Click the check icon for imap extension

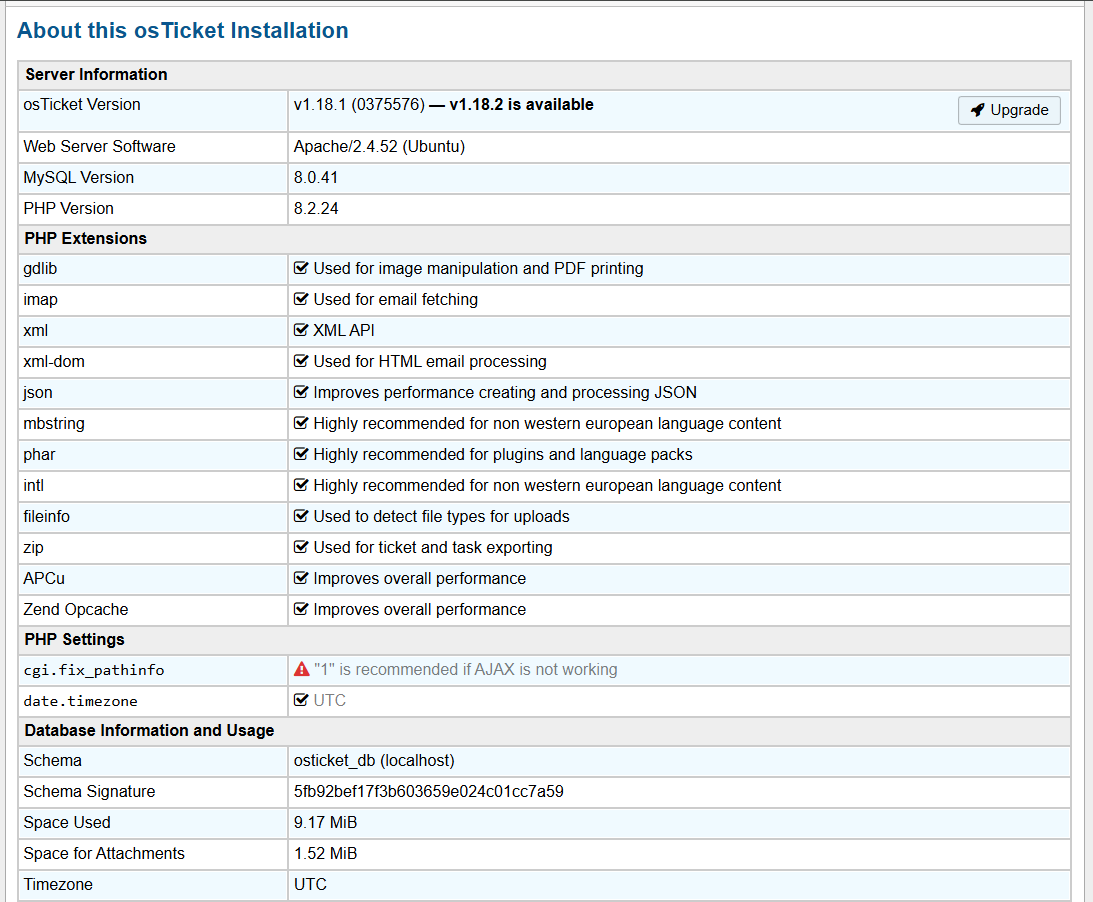click(301, 299)
